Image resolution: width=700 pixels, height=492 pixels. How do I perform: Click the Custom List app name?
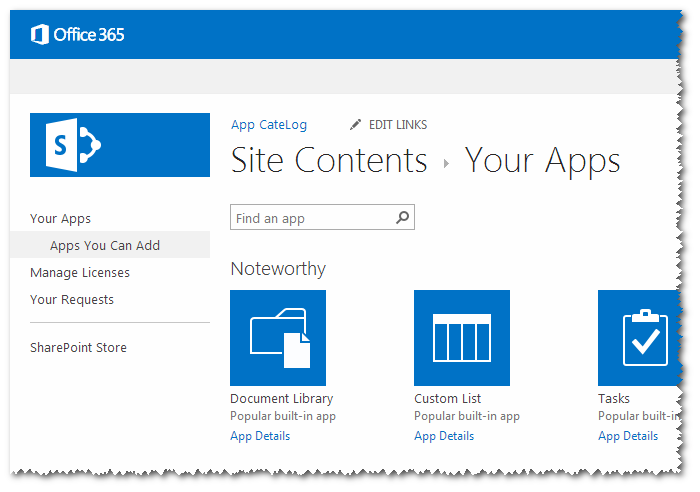[x=448, y=398]
